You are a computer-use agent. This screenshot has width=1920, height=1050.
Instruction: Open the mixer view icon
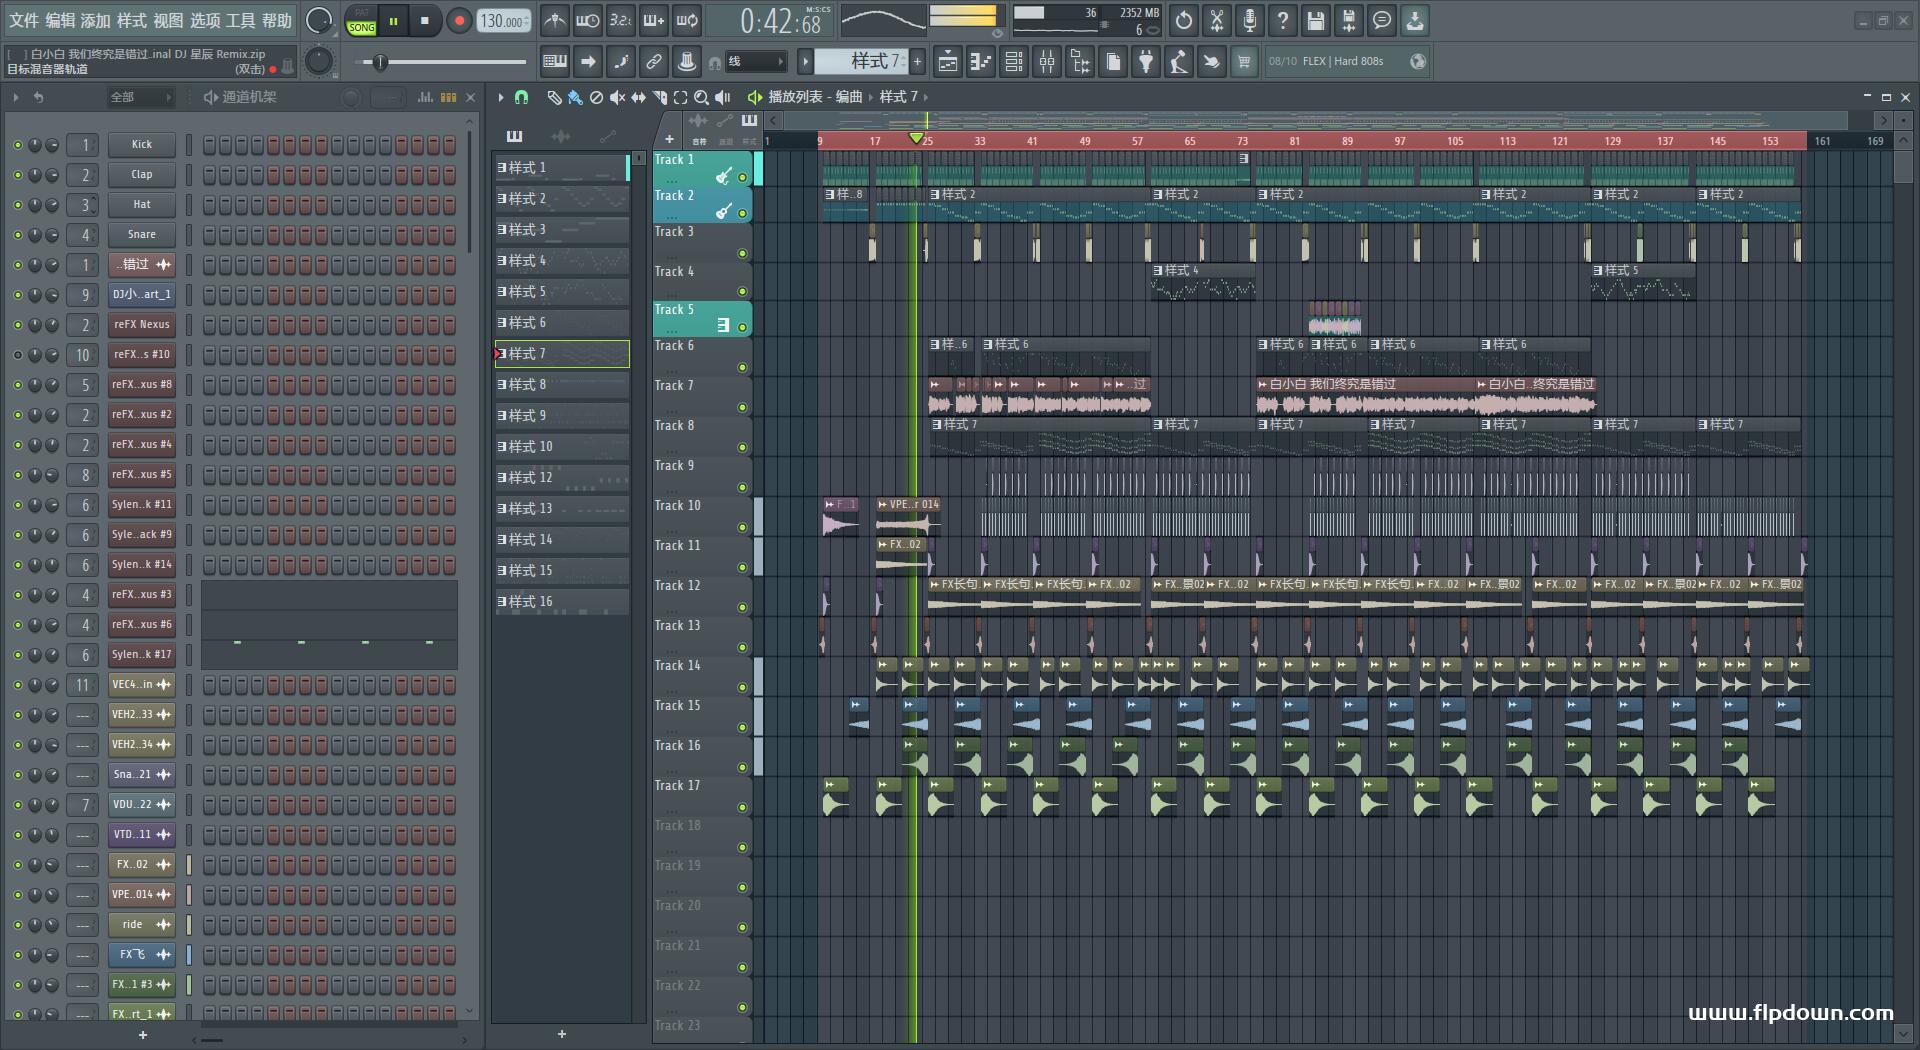pyautogui.click(x=1047, y=62)
